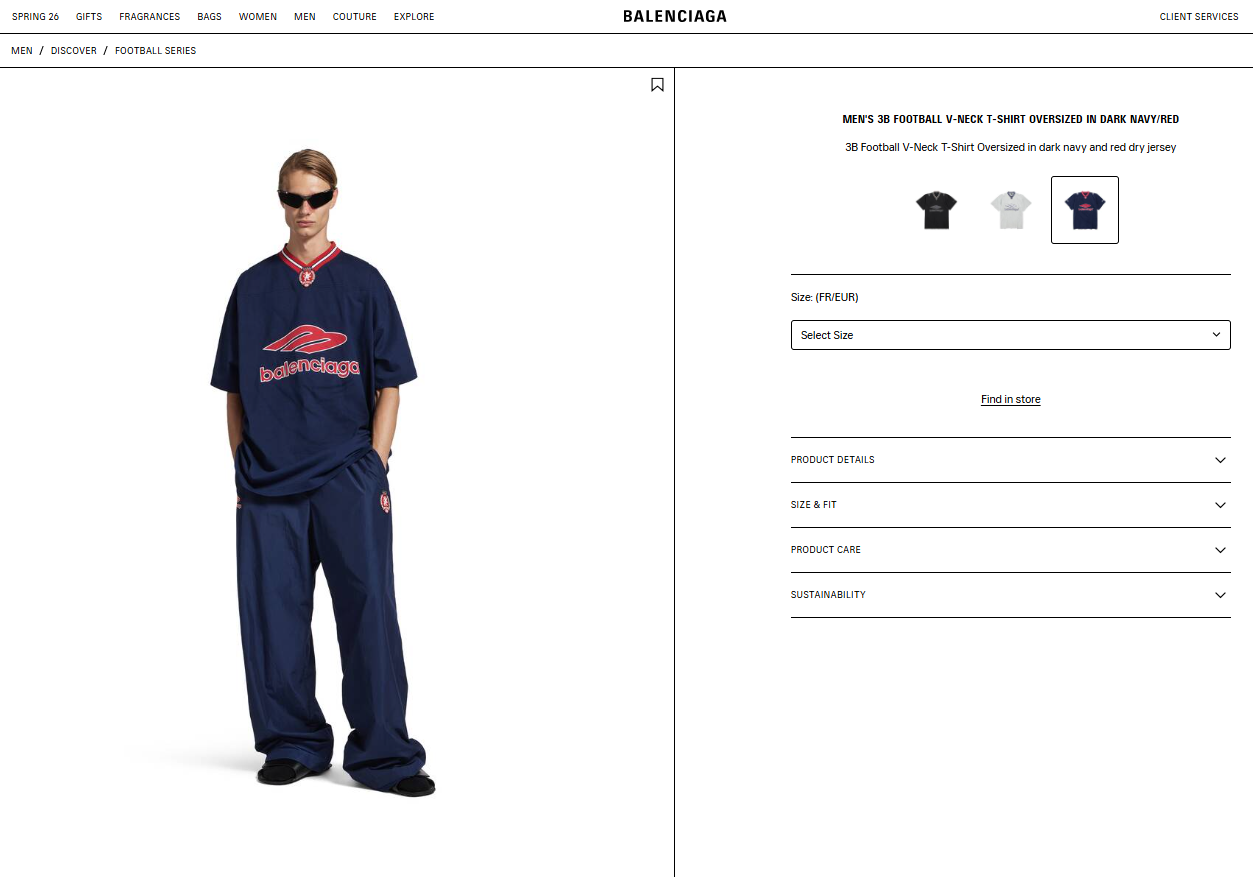The width and height of the screenshot is (1253, 877).
Task: Expand the Product Care chevron
Action: (x=1220, y=550)
